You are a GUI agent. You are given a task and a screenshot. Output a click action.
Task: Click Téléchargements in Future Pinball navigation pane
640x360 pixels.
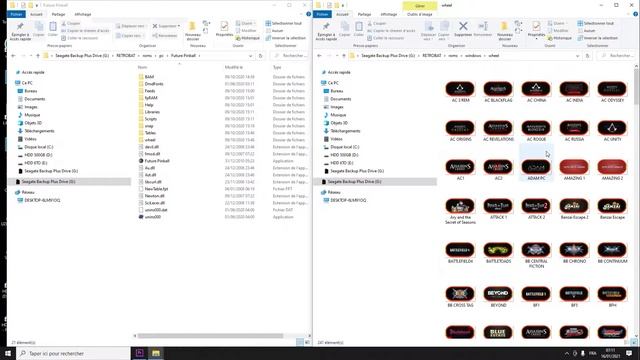point(39,131)
